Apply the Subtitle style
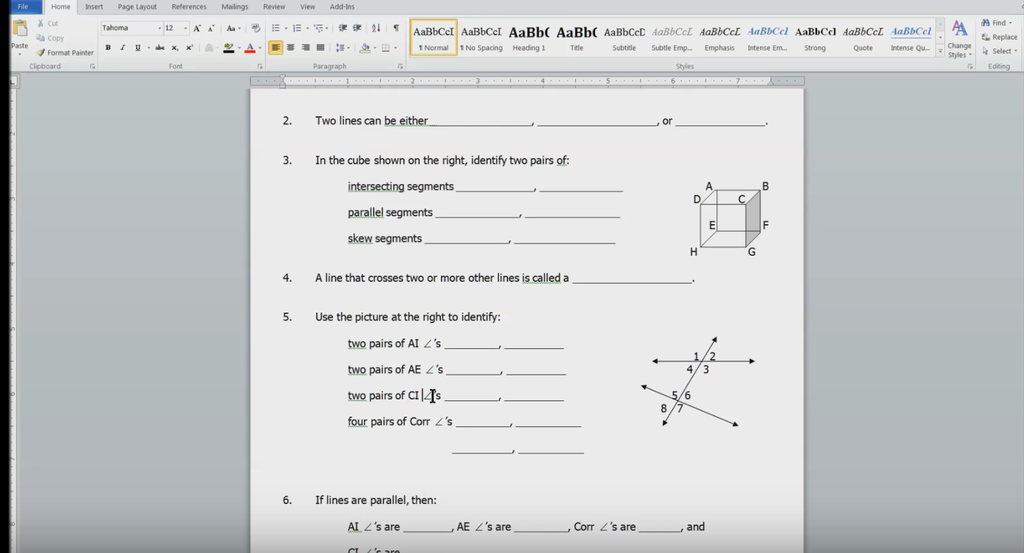This screenshot has height=553, width=1024. pyautogui.click(x=624, y=38)
